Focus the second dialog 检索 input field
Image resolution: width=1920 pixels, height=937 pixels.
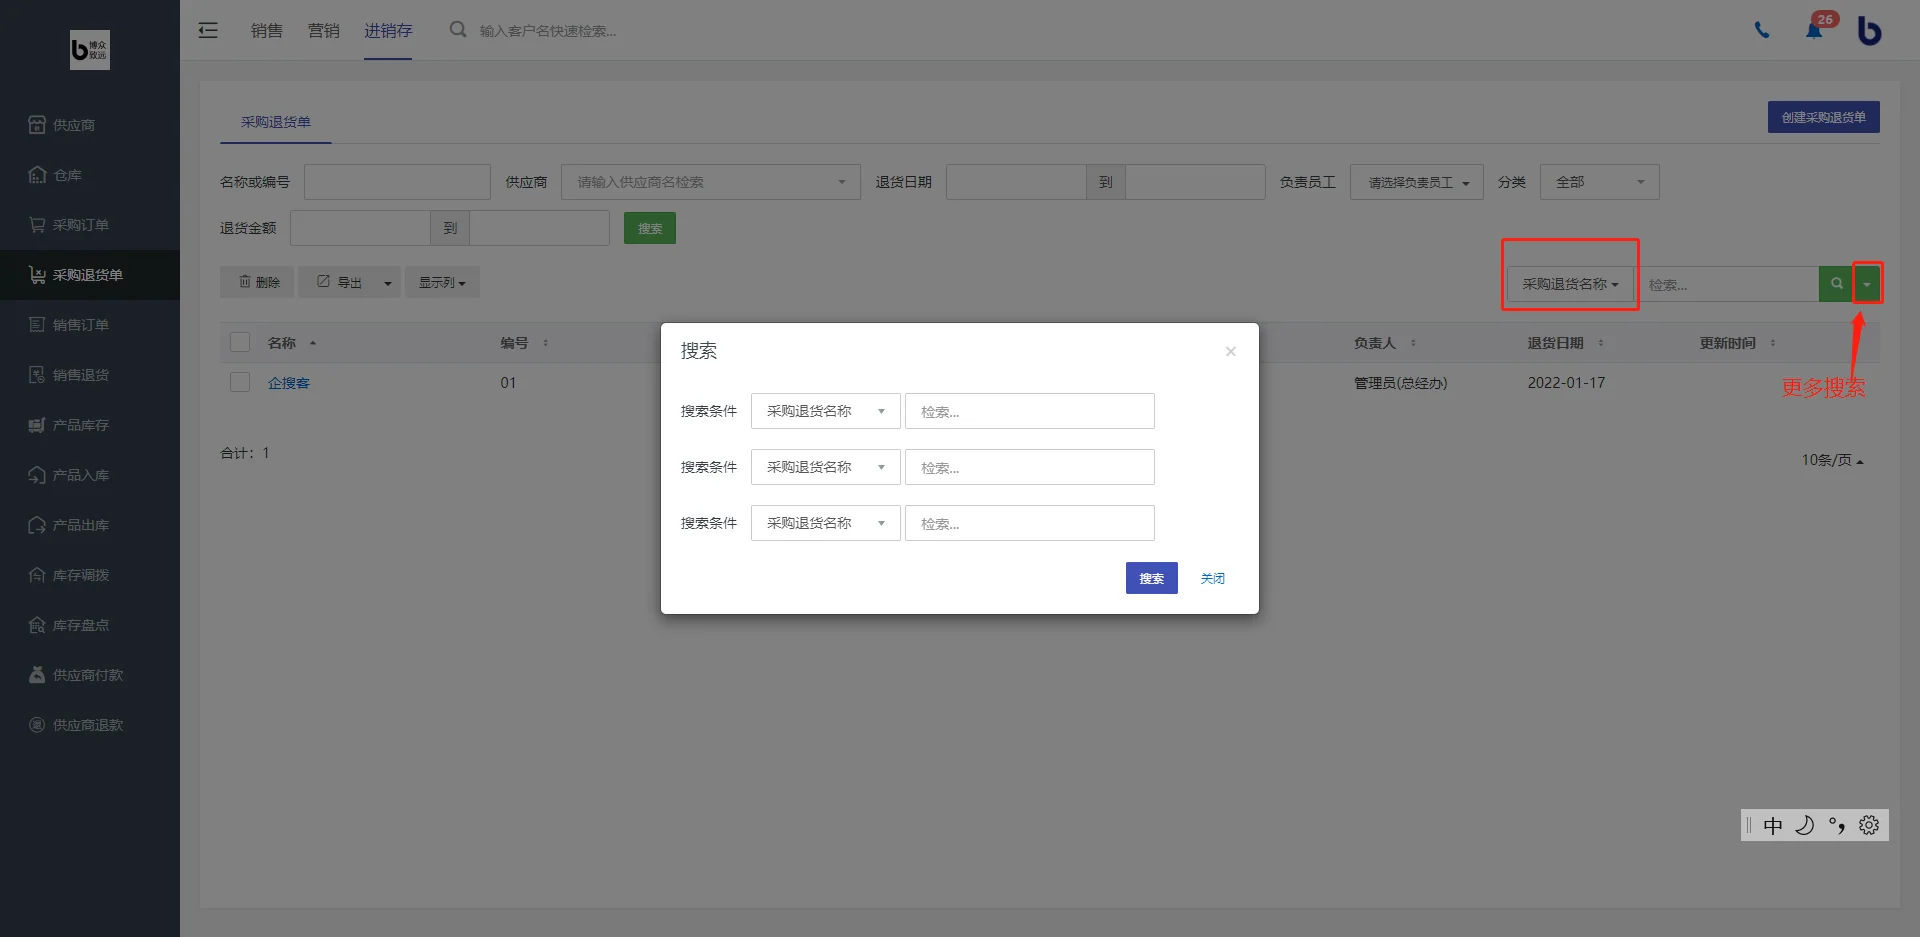pos(1030,467)
